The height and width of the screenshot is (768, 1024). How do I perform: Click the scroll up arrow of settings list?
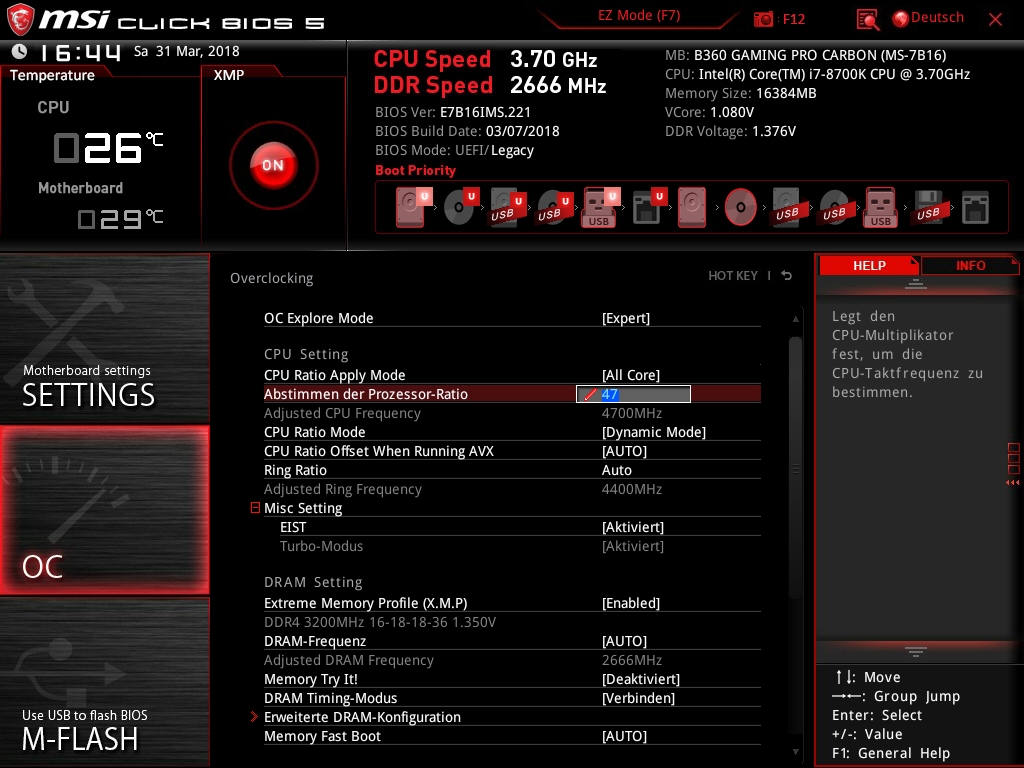tap(795, 319)
